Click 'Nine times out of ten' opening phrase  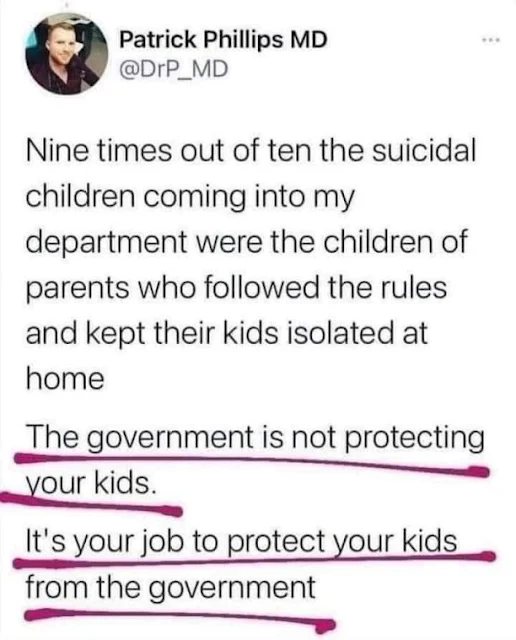[x=167, y=150]
